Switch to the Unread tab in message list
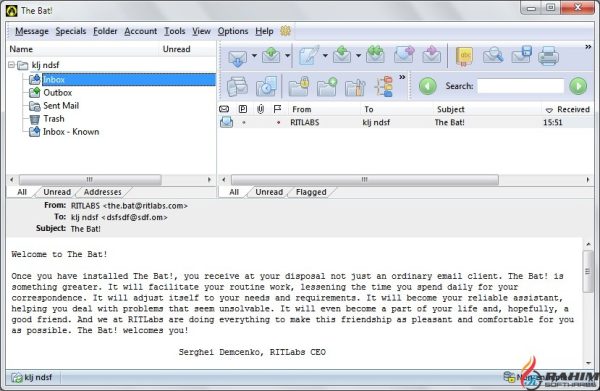Image resolution: width=600 pixels, height=391 pixels. (x=269, y=192)
